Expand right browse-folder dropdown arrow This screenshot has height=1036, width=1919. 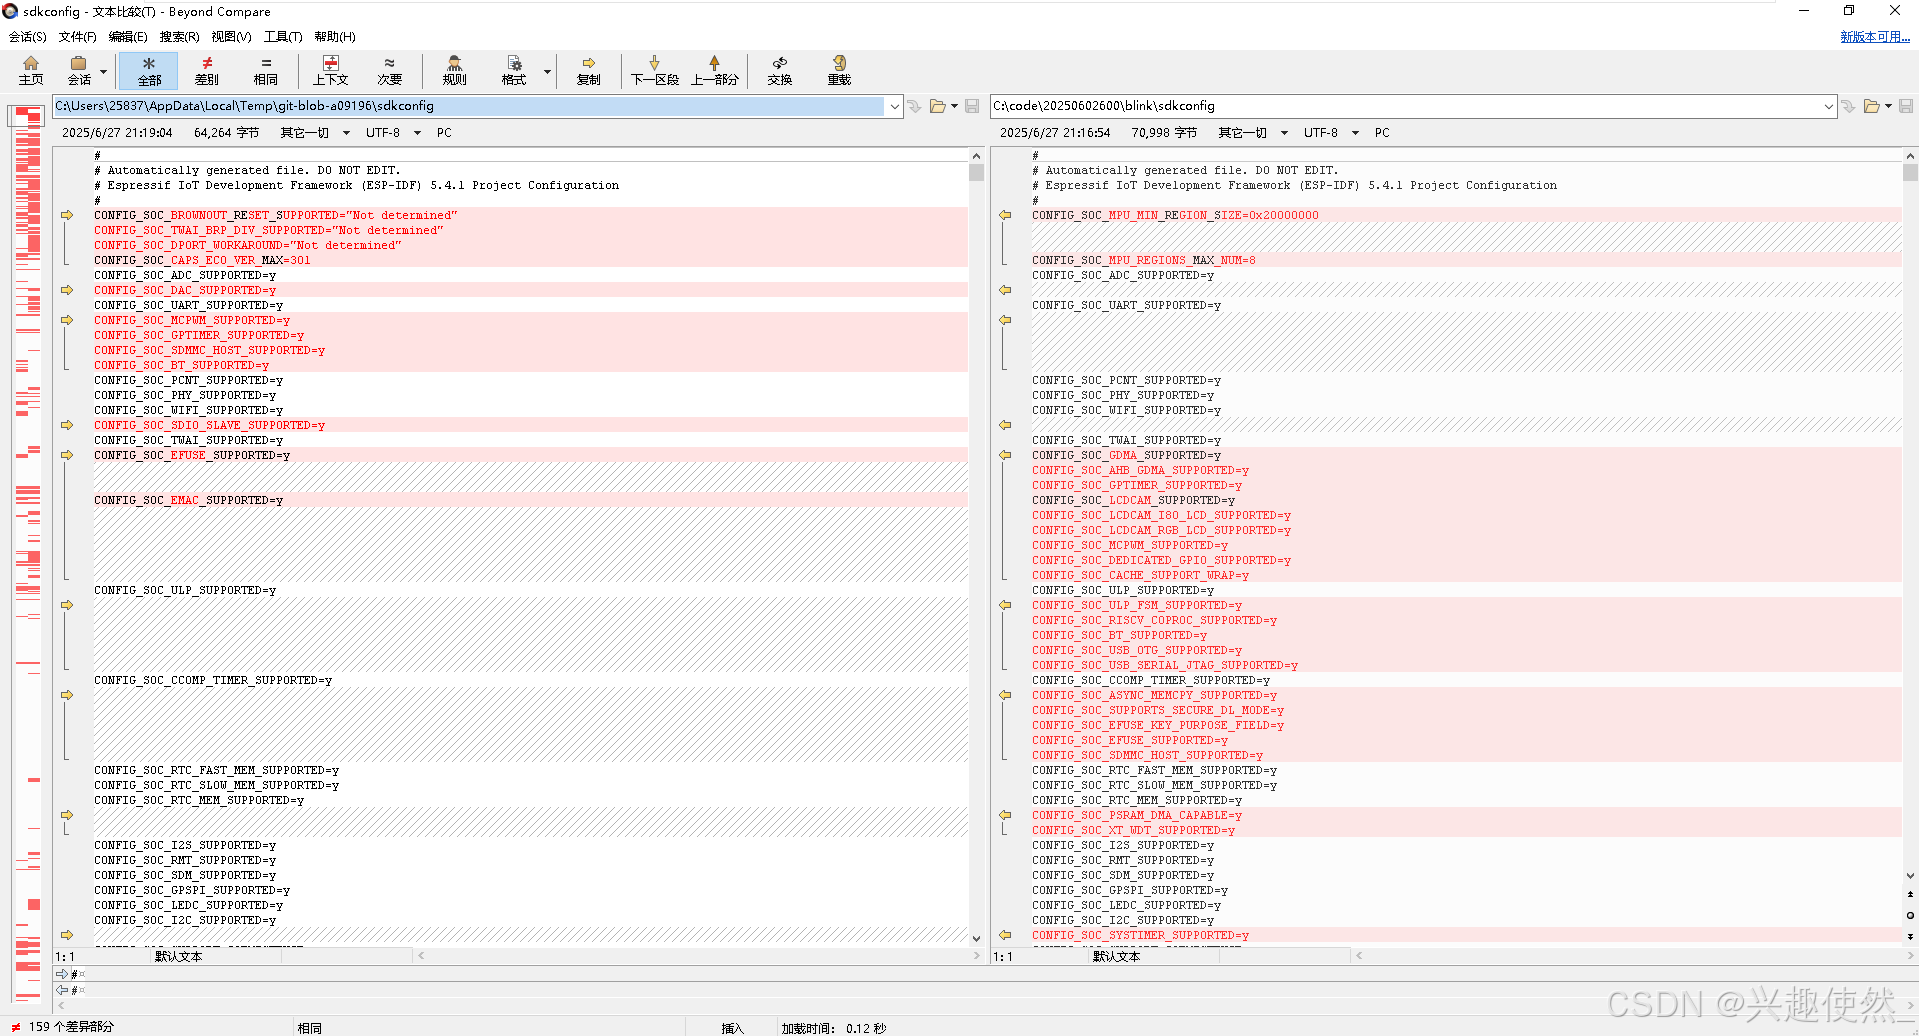pyautogui.click(x=1888, y=106)
